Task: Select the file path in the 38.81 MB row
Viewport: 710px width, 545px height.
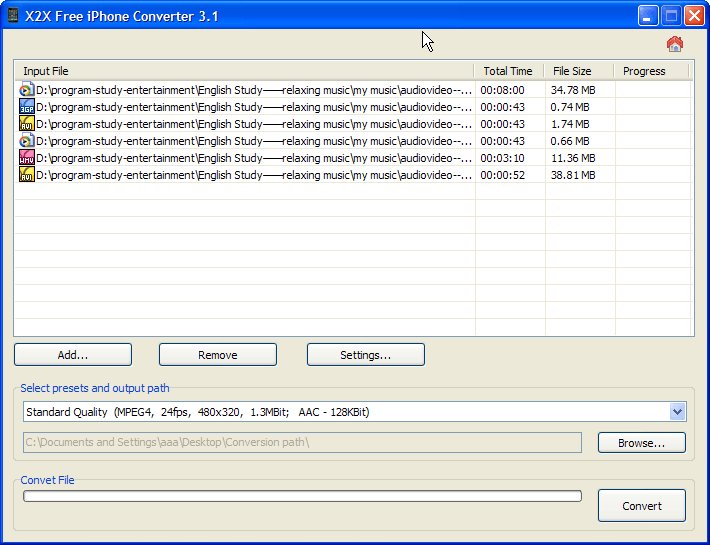Action: coord(254,175)
